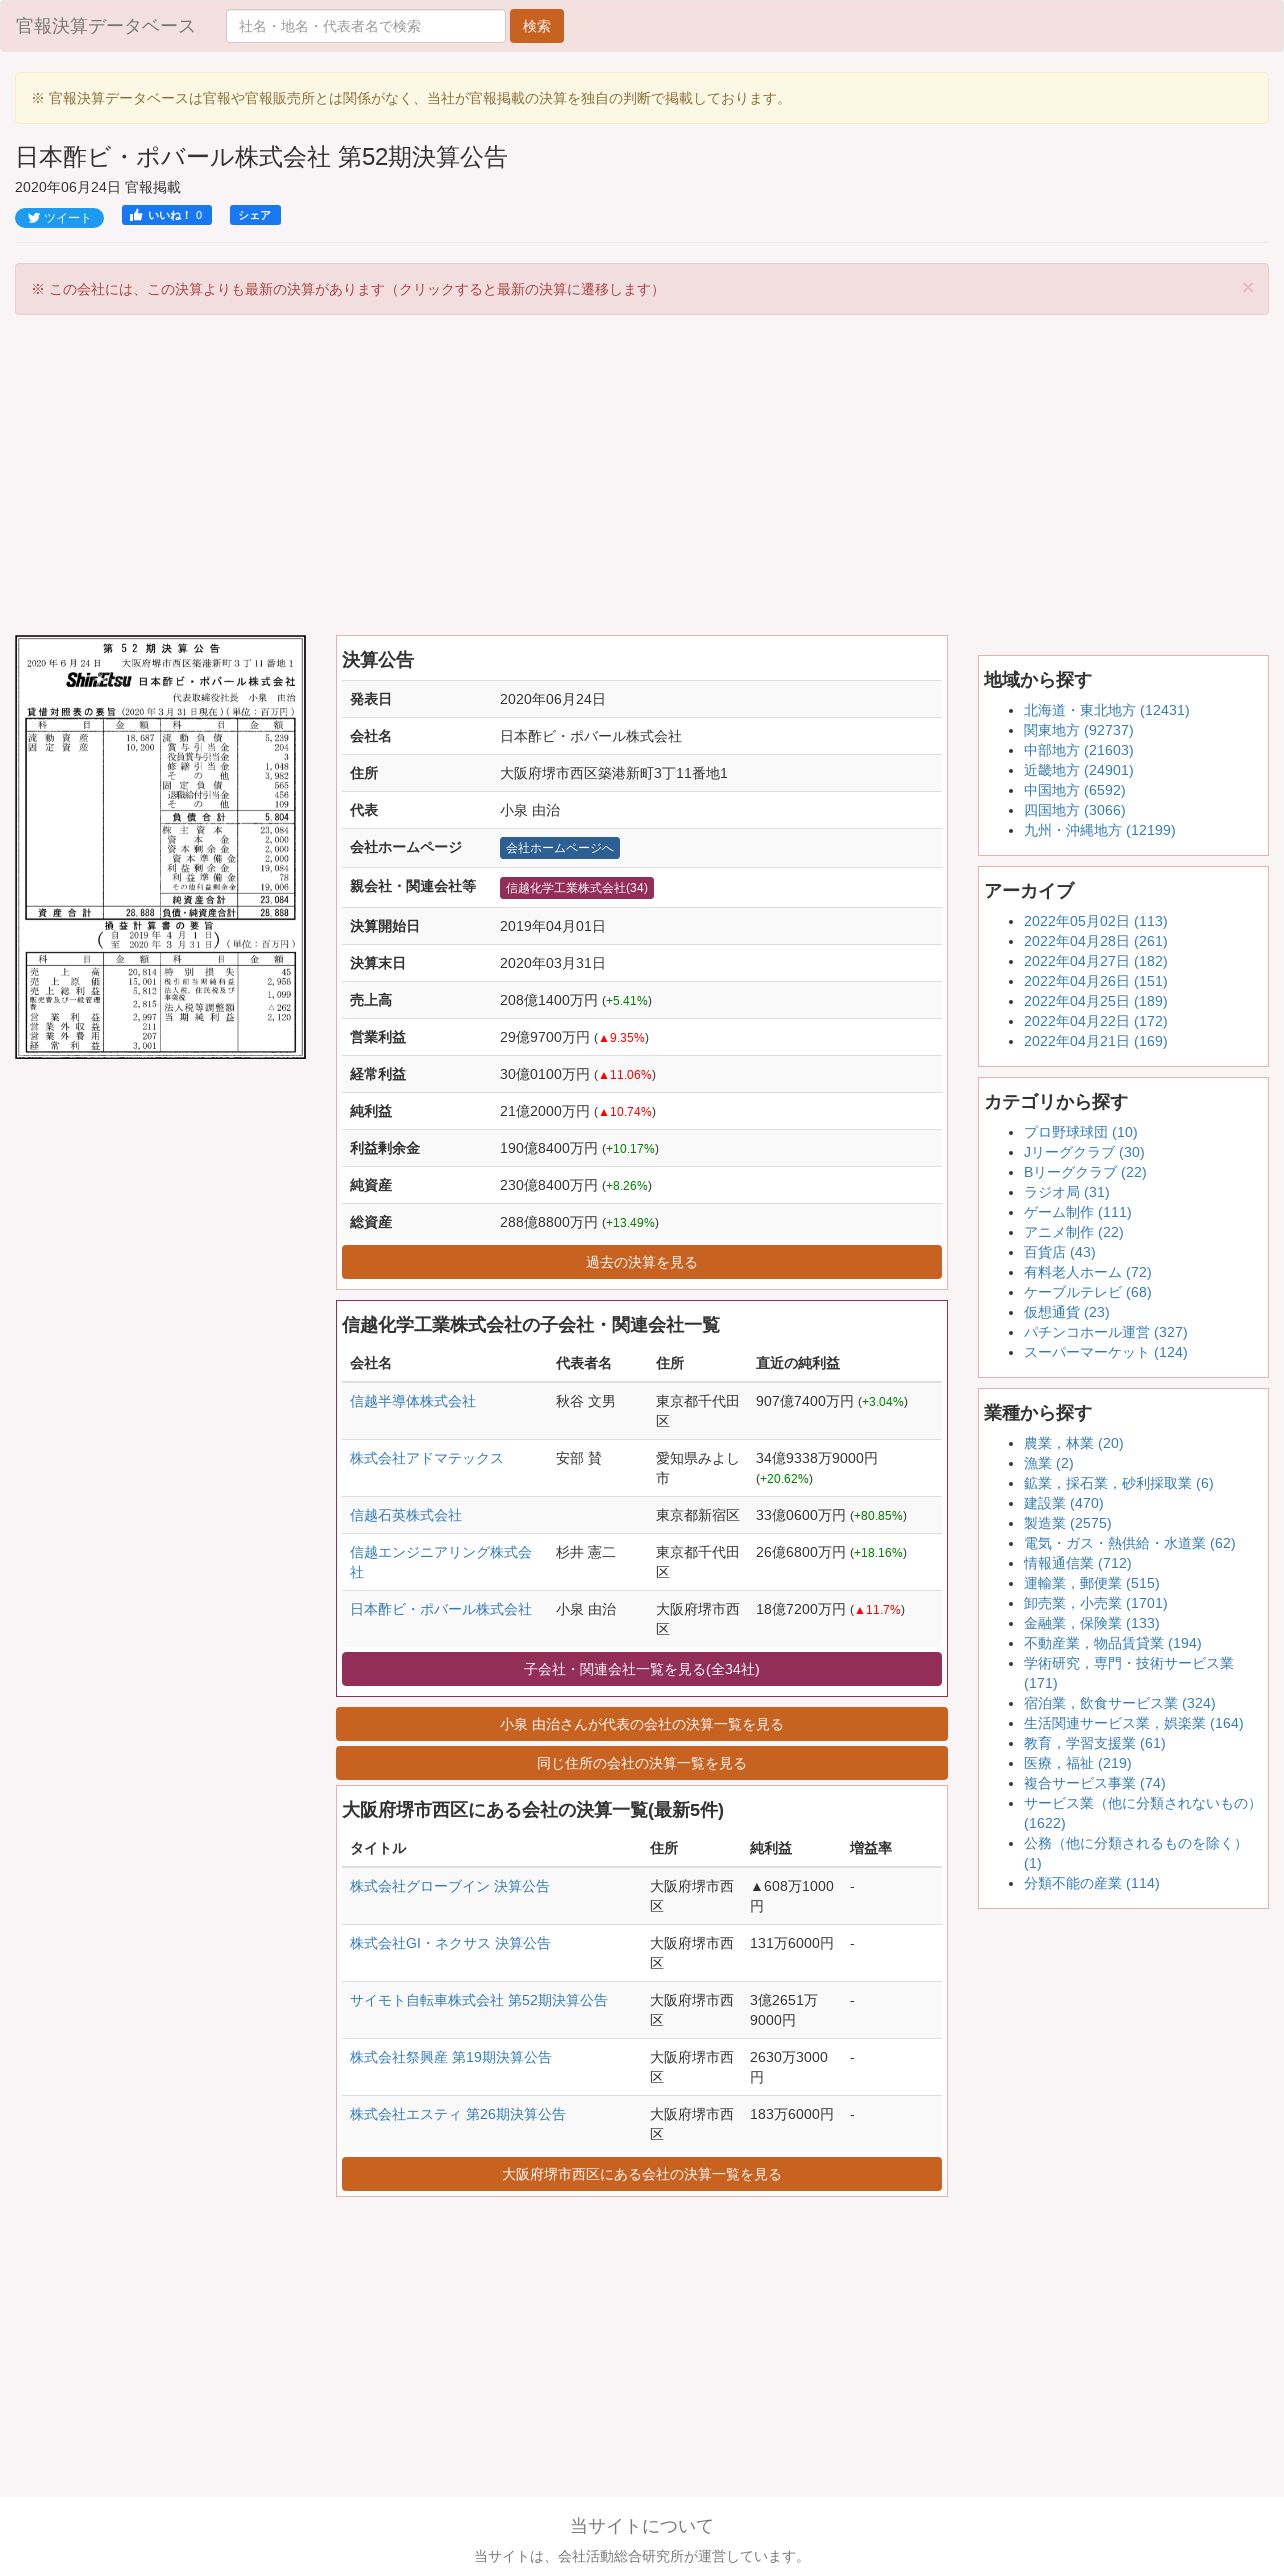
Task: Open 有料老人ホーム (72) category
Action: [1087, 1272]
